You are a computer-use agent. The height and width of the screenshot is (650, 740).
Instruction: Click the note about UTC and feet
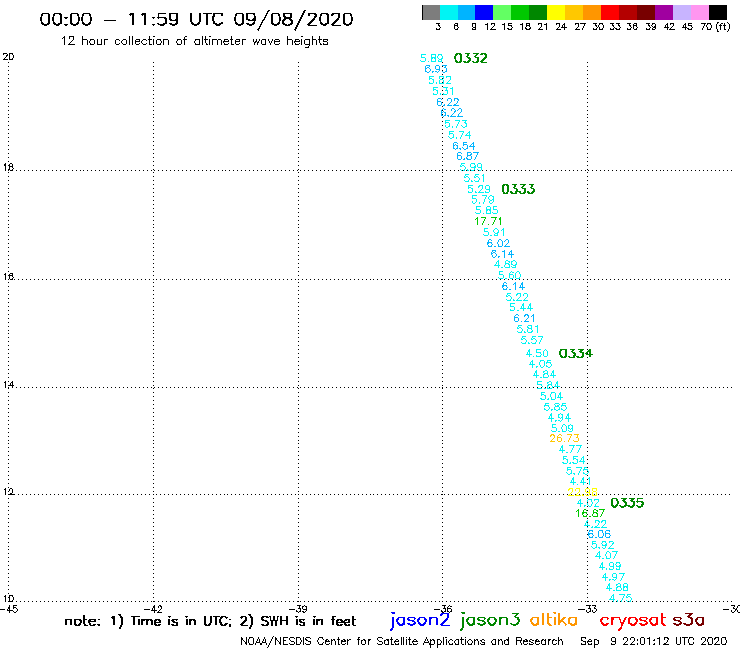click(x=210, y=621)
